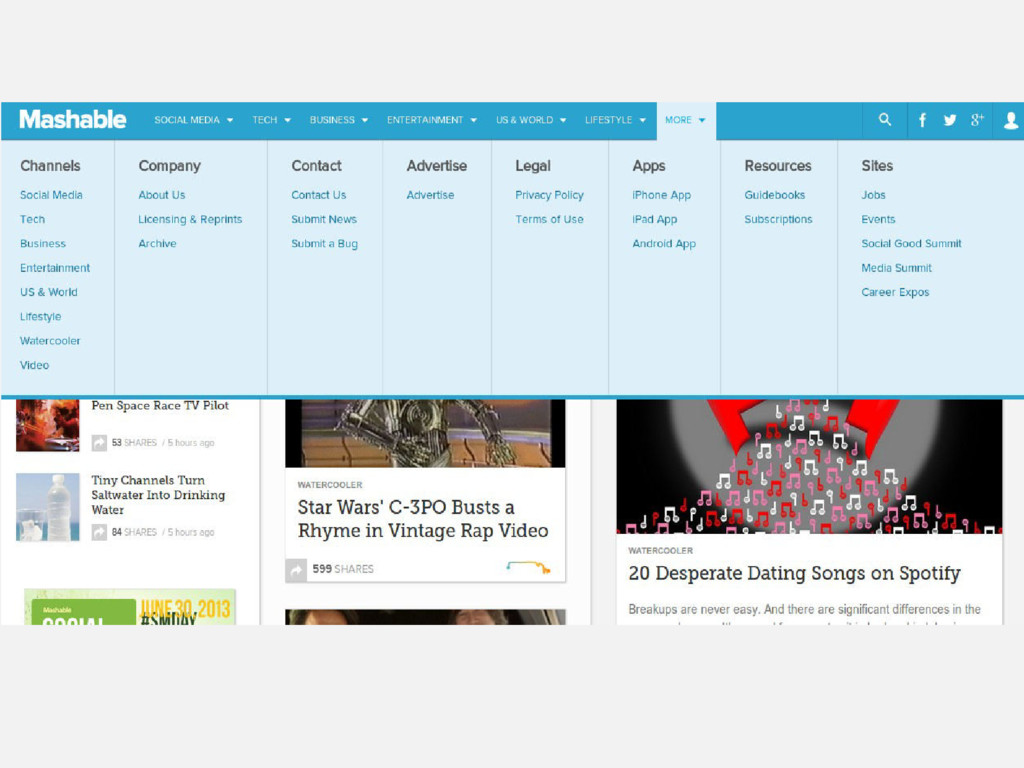Click the Watercooler tag above Dating Songs
The image size is (1024, 768).
click(x=660, y=551)
